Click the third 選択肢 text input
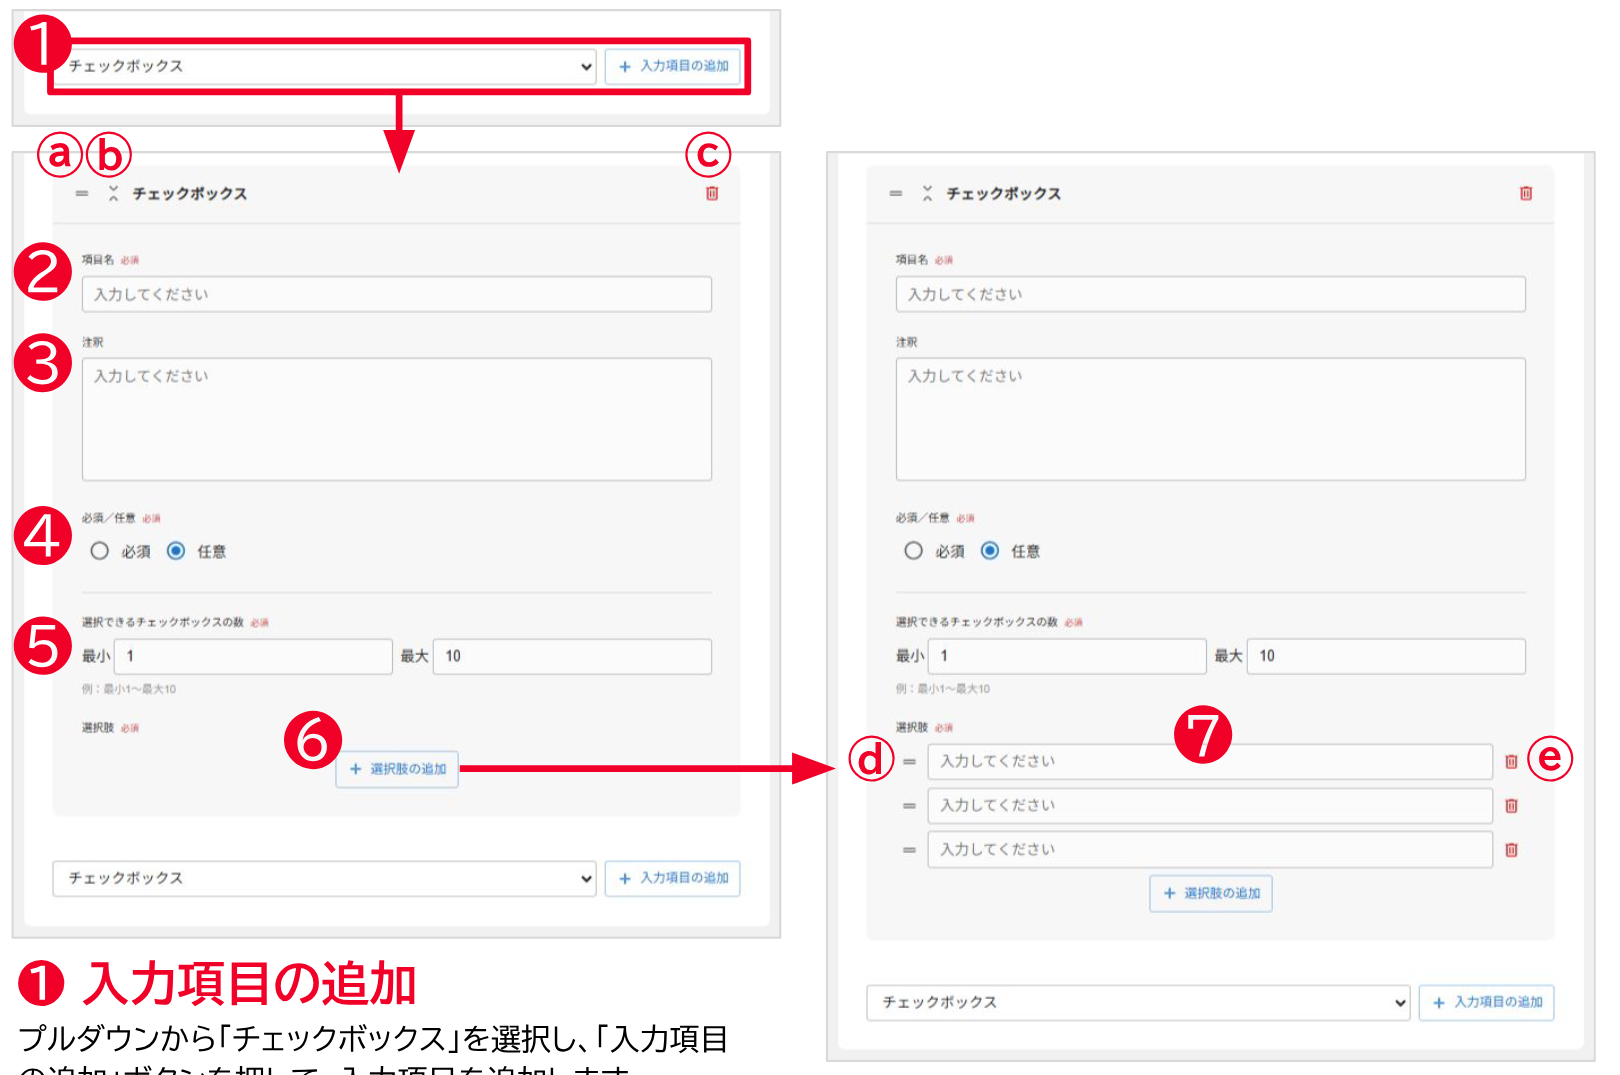 (x=1210, y=850)
